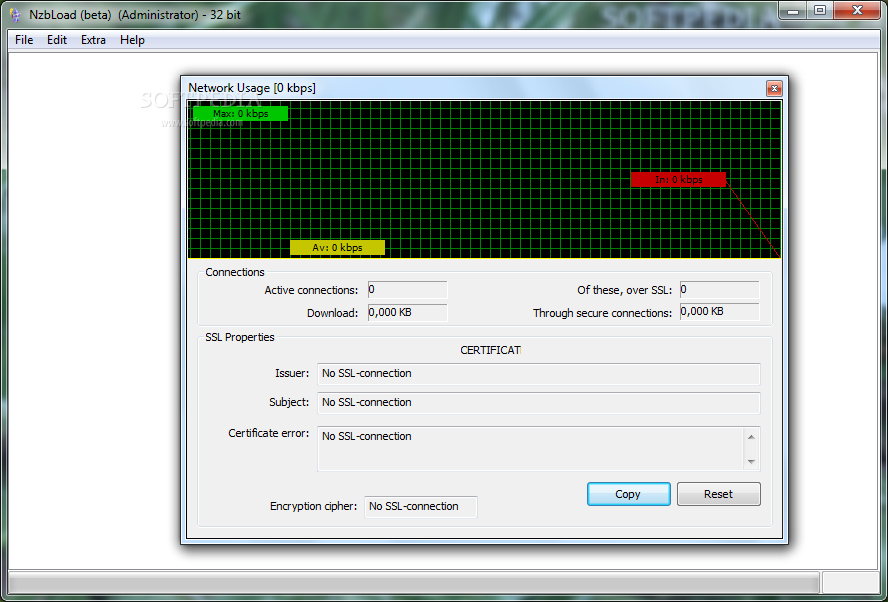888x602 pixels.
Task: Click the Encryption cipher field
Action: (x=420, y=507)
